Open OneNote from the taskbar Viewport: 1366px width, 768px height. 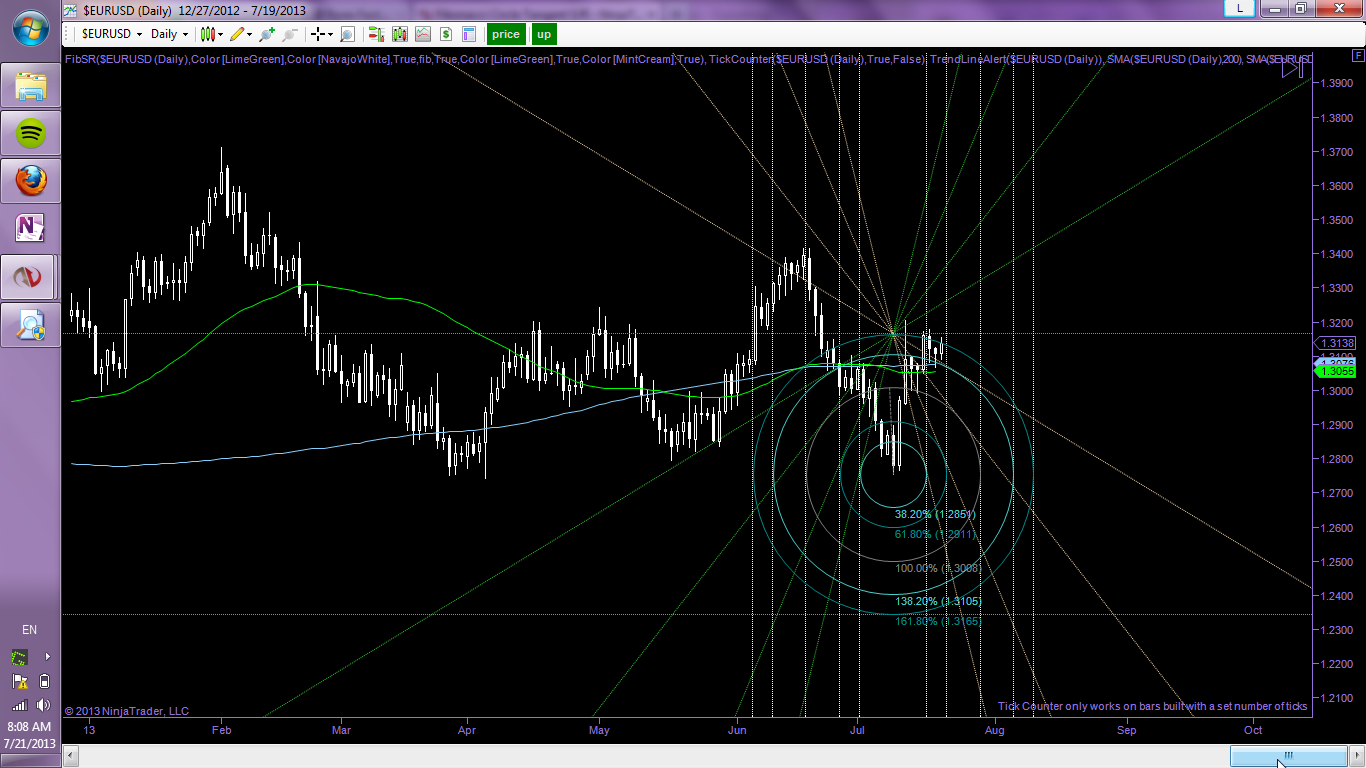click(x=31, y=227)
